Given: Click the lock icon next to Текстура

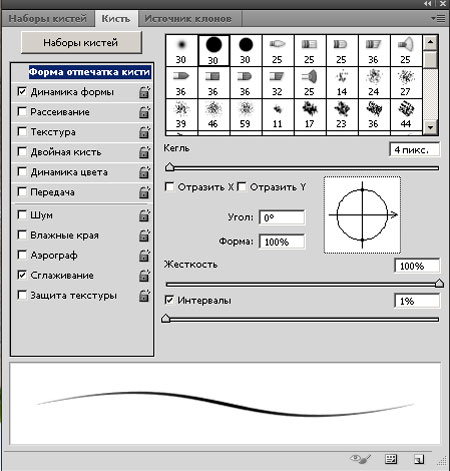Looking at the screenshot, I should pos(144,132).
